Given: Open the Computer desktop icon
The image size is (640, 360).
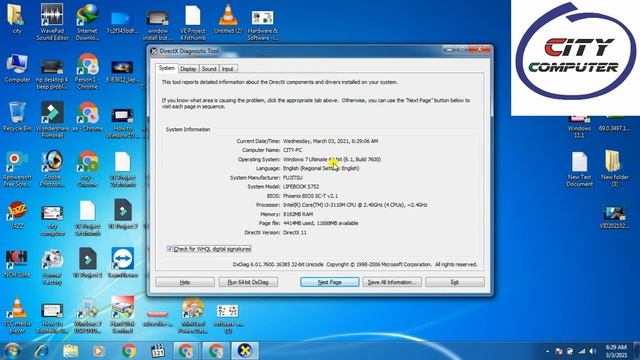Looking at the screenshot, I should point(17,68).
